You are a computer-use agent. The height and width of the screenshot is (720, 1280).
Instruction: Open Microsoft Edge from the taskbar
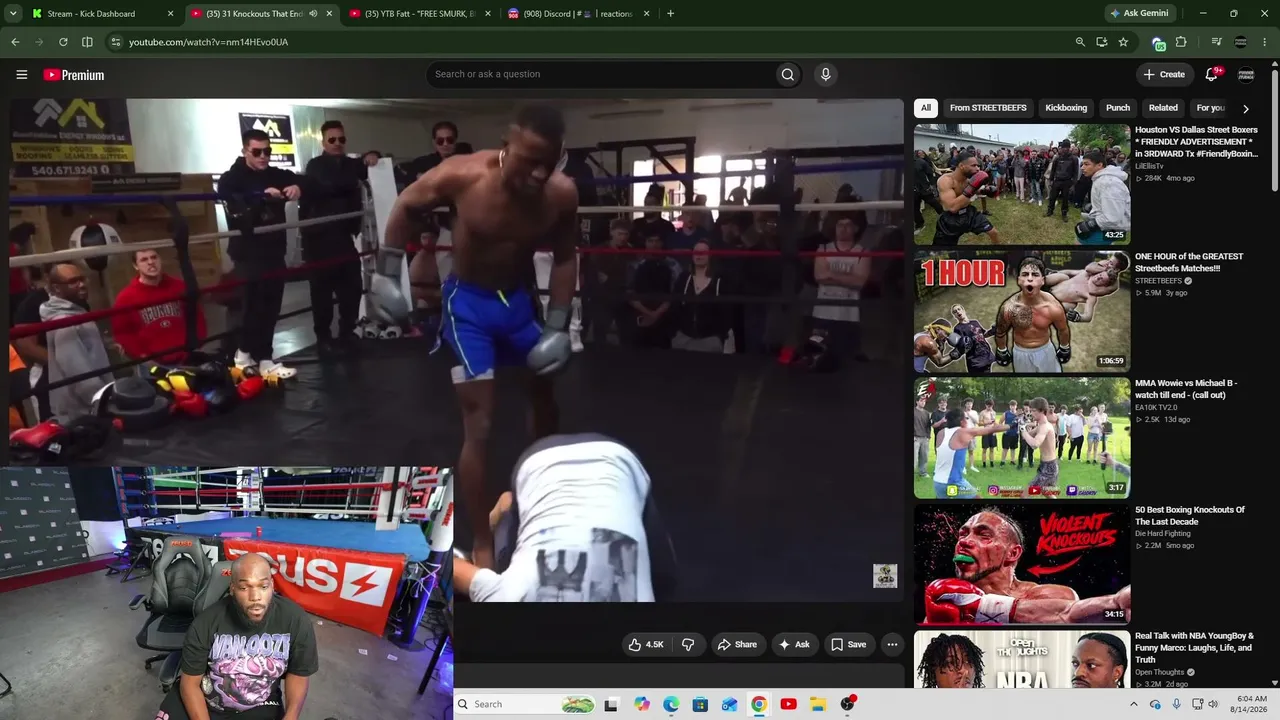[671, 704]
